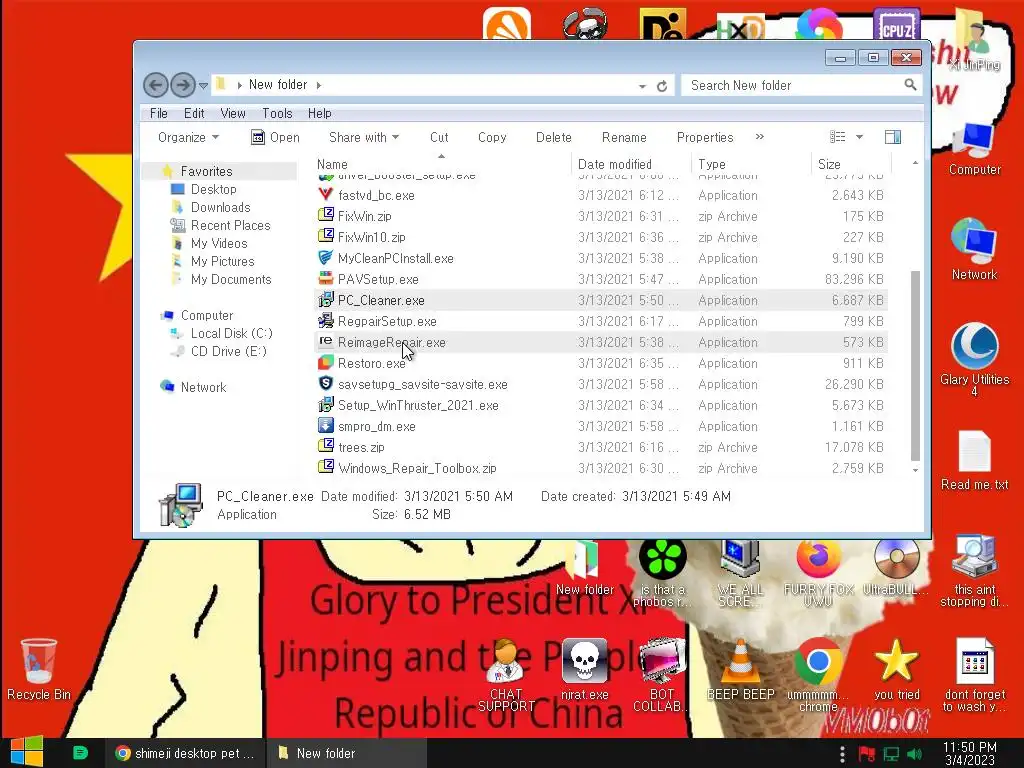Sort by the Name column header

(x=442, y=164)
